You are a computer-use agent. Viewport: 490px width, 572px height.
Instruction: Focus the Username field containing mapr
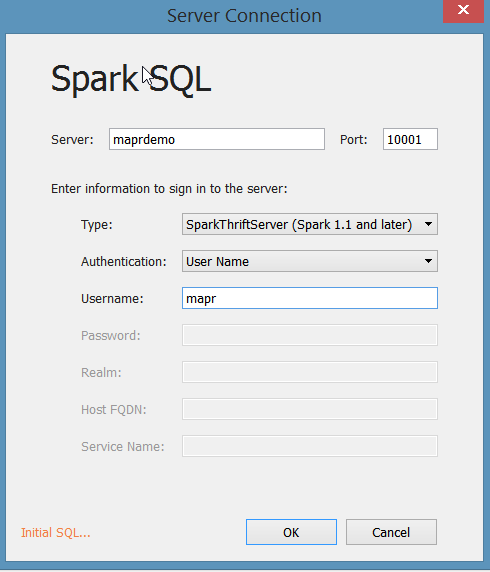310,298
